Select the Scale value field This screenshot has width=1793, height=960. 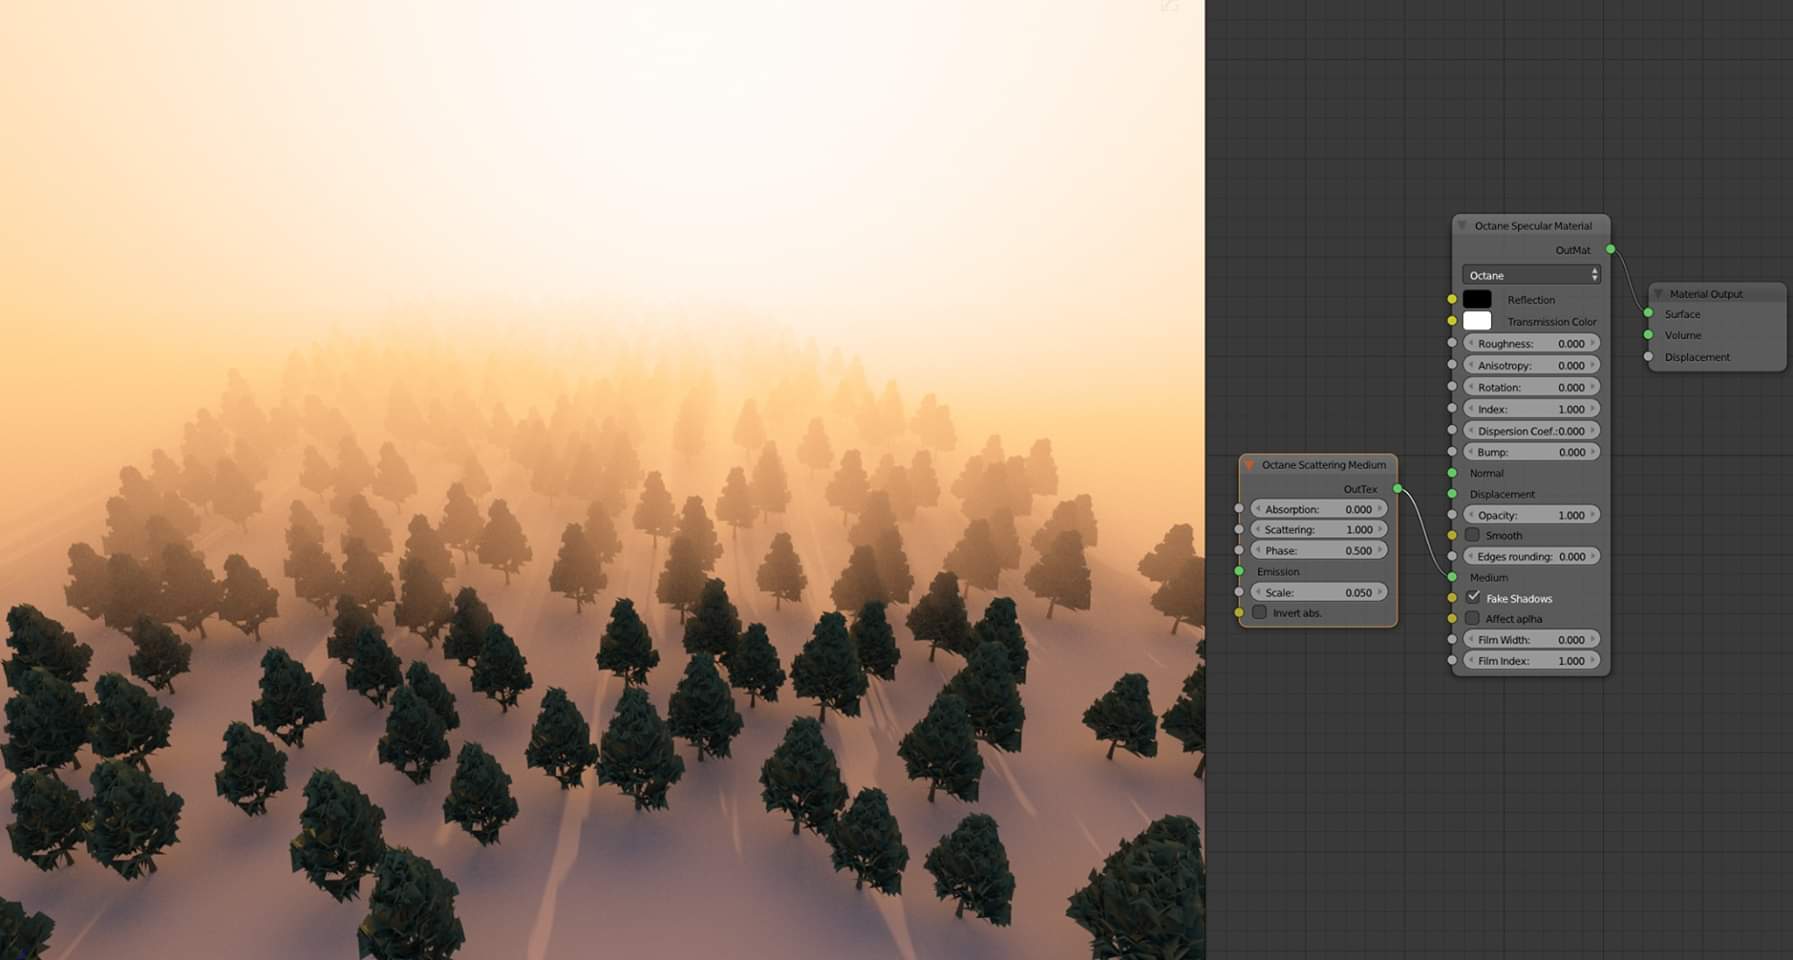point(1319,592)
